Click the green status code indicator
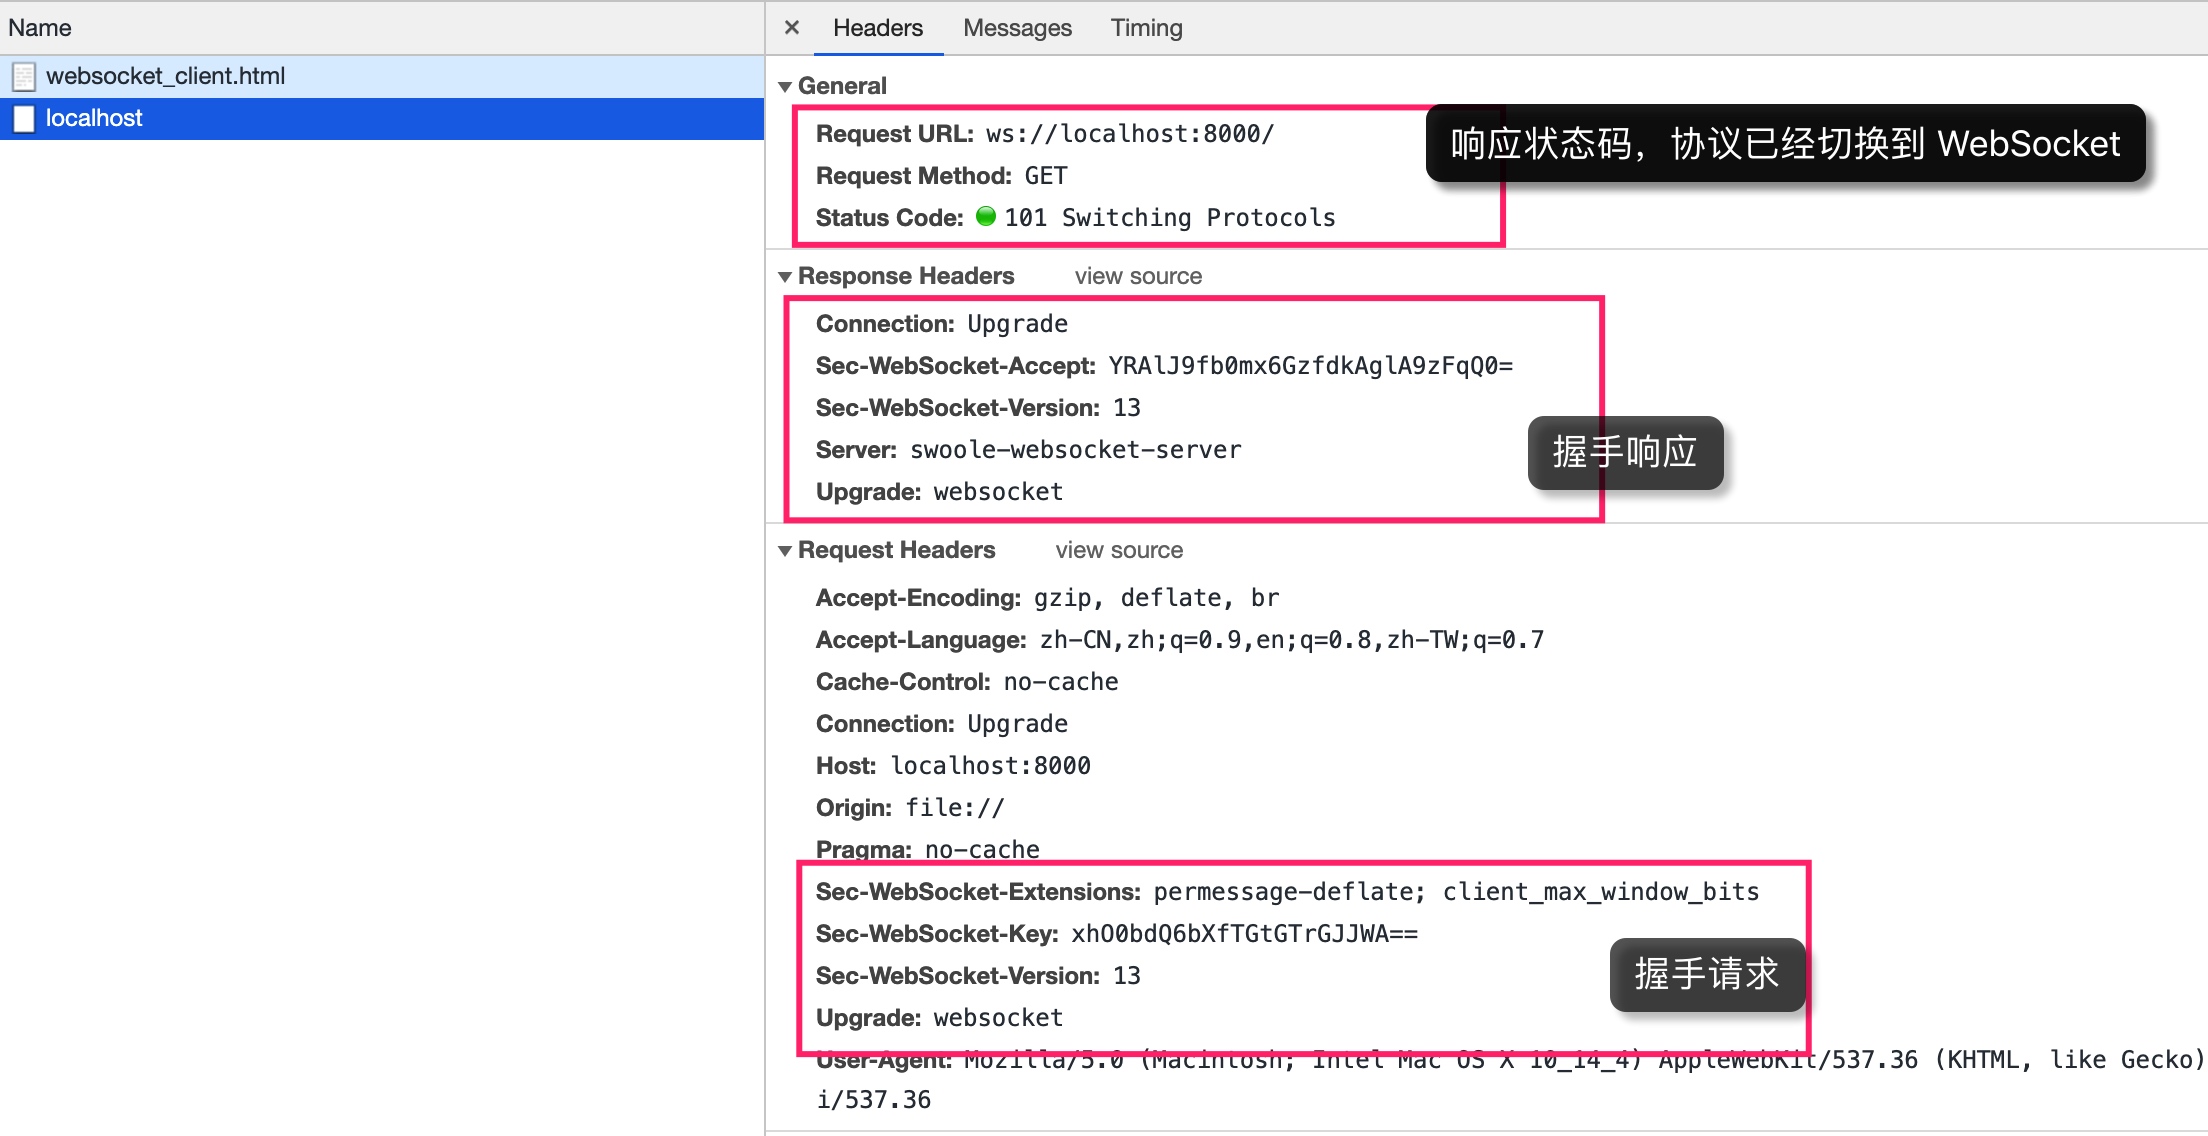Screen dimensions: 2208x1136 click(x=986, y=216)
